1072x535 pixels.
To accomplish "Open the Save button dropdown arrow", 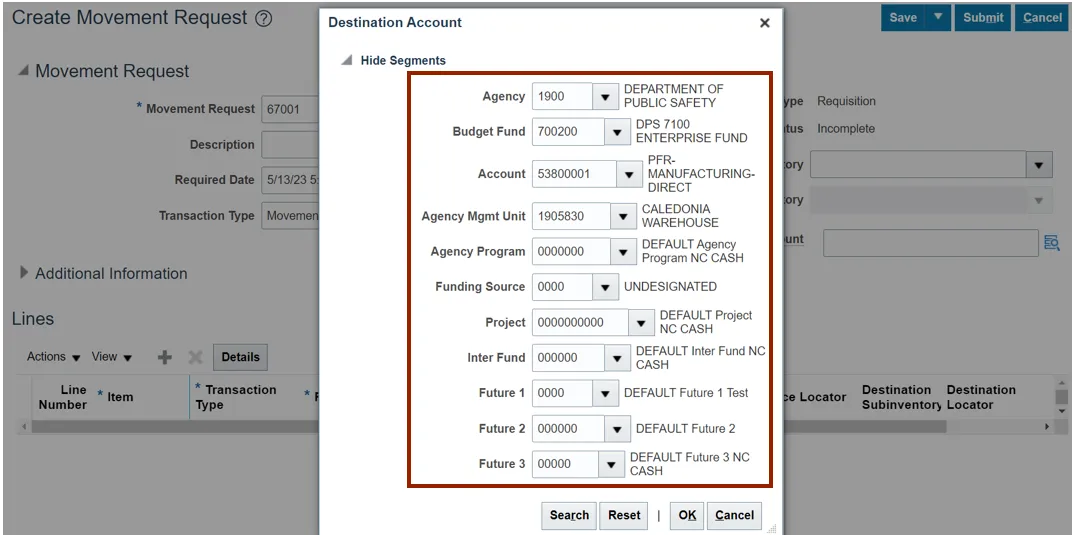I will tap(938, 17).
